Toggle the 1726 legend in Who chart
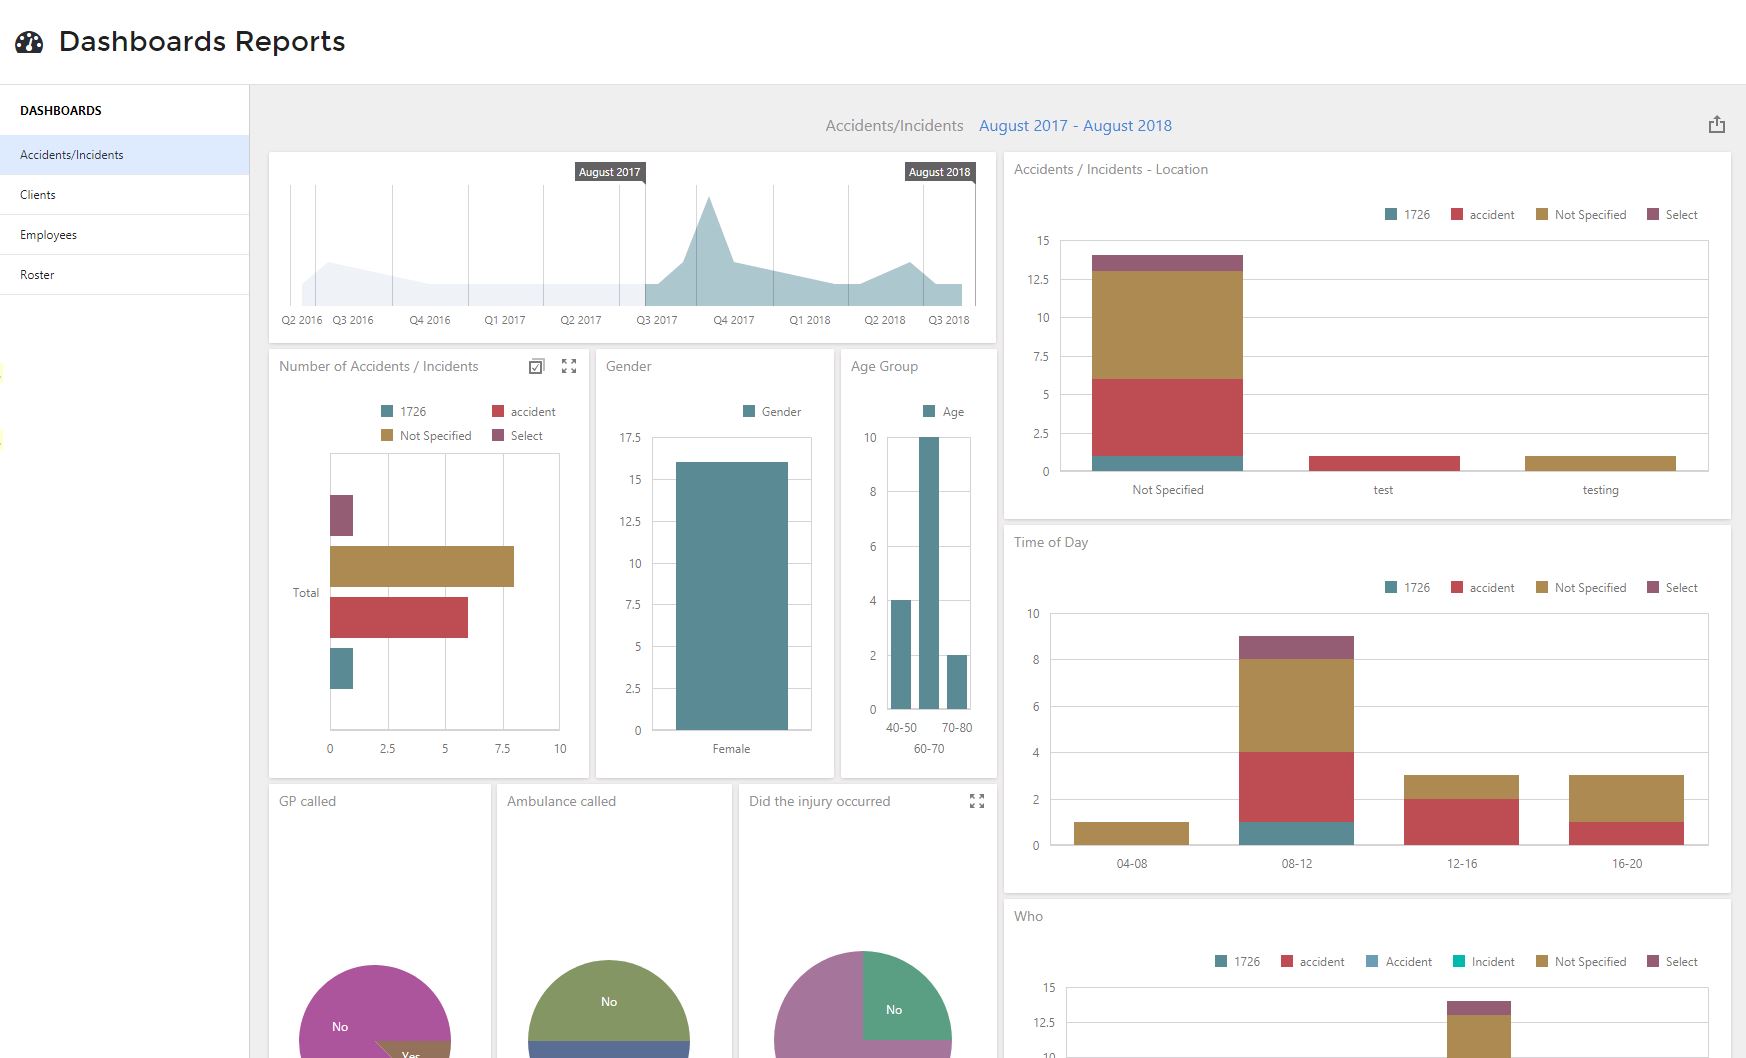1746x1058 pixels. tap(1237, 962)
